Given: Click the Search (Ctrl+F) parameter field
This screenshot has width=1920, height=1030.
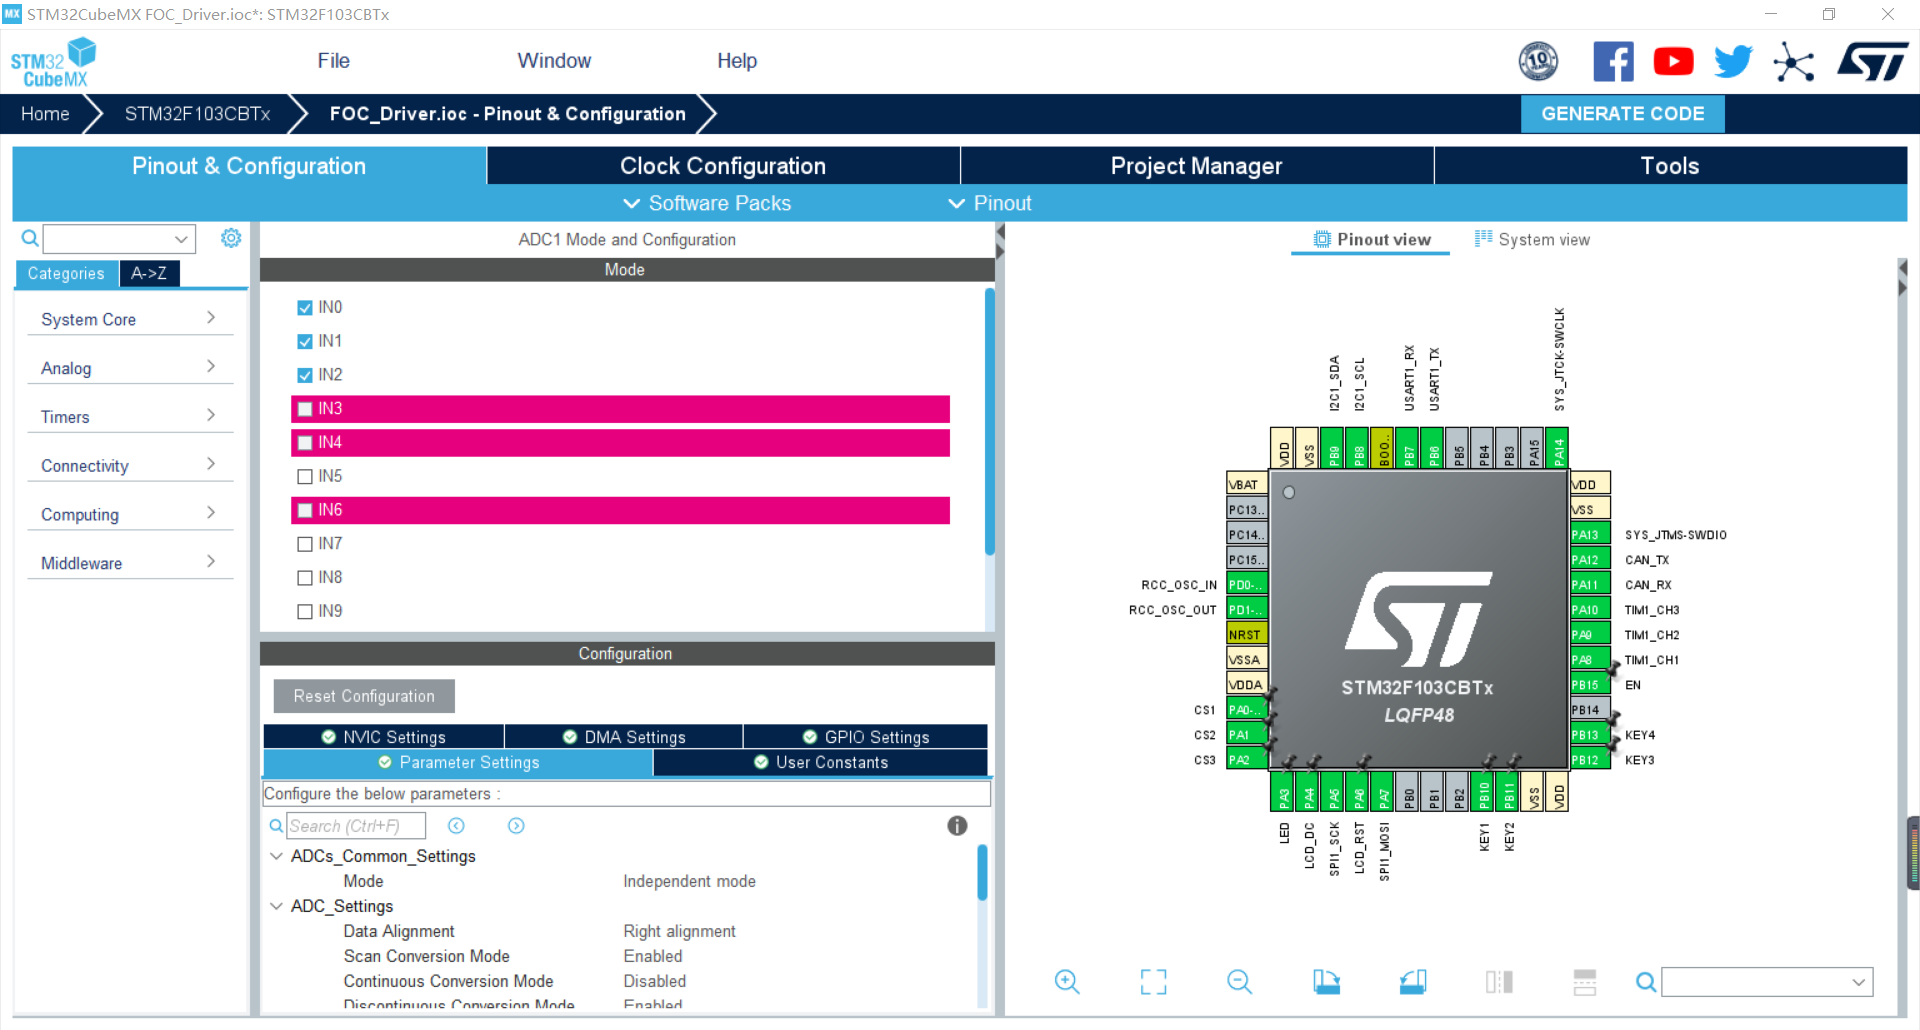Looking at the screenshot, I should (x=356, y=826).
